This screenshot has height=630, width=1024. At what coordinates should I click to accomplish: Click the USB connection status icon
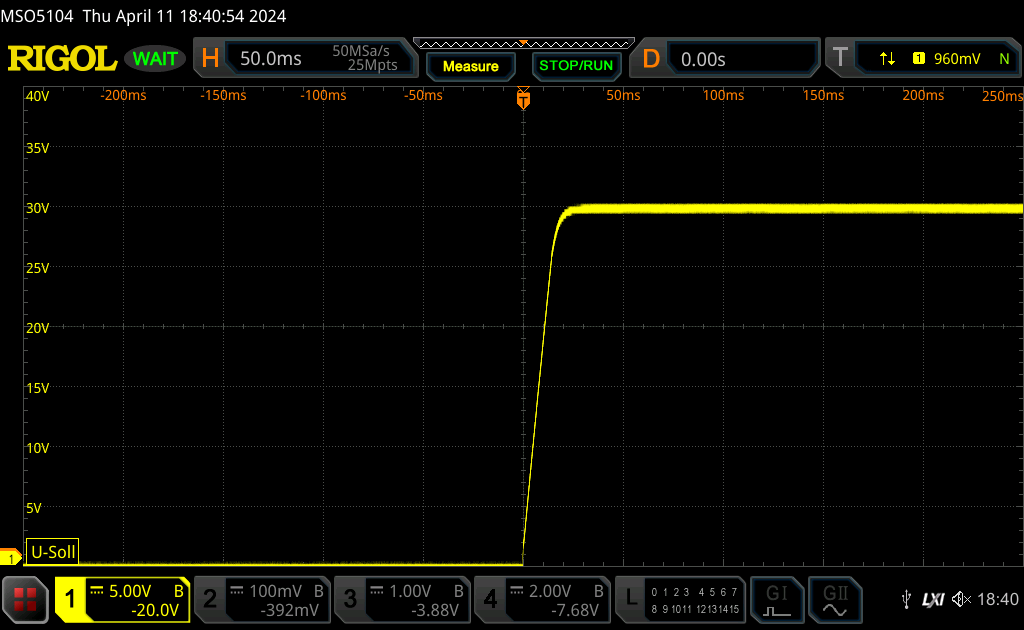906,599
